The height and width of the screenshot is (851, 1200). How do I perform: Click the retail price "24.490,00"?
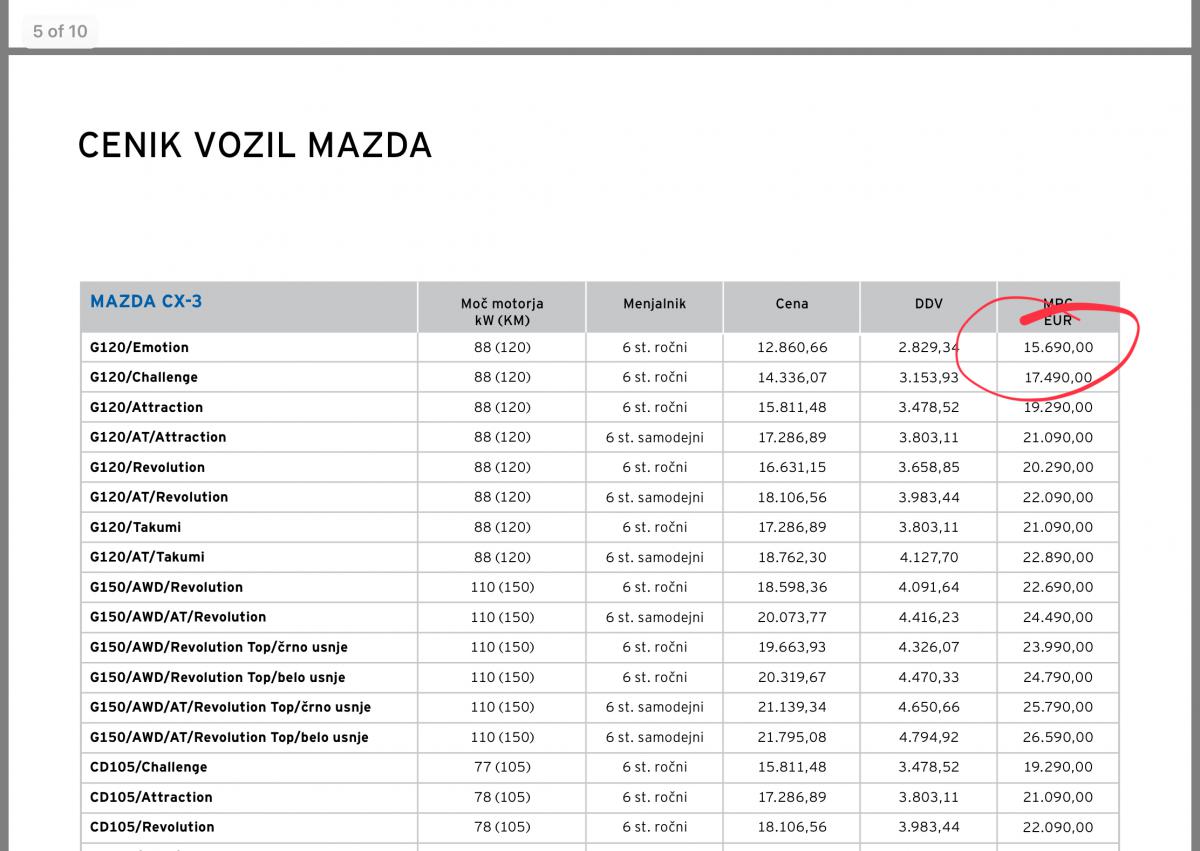tap(1058, 617)
